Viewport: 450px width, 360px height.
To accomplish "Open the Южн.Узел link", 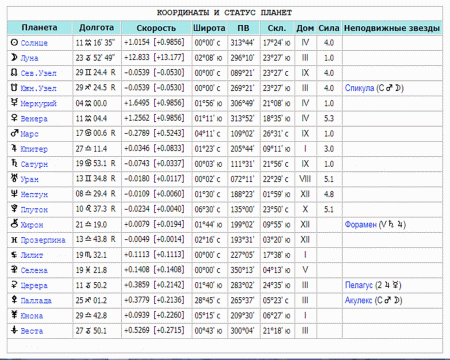I will point(38,88).
